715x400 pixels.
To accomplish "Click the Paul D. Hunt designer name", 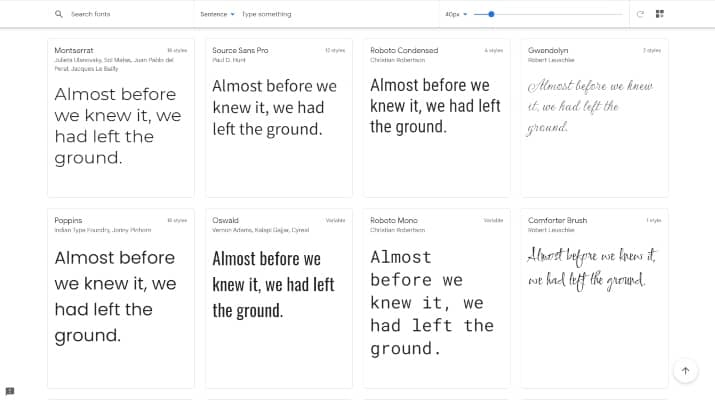I will click(x=228, y=60).
